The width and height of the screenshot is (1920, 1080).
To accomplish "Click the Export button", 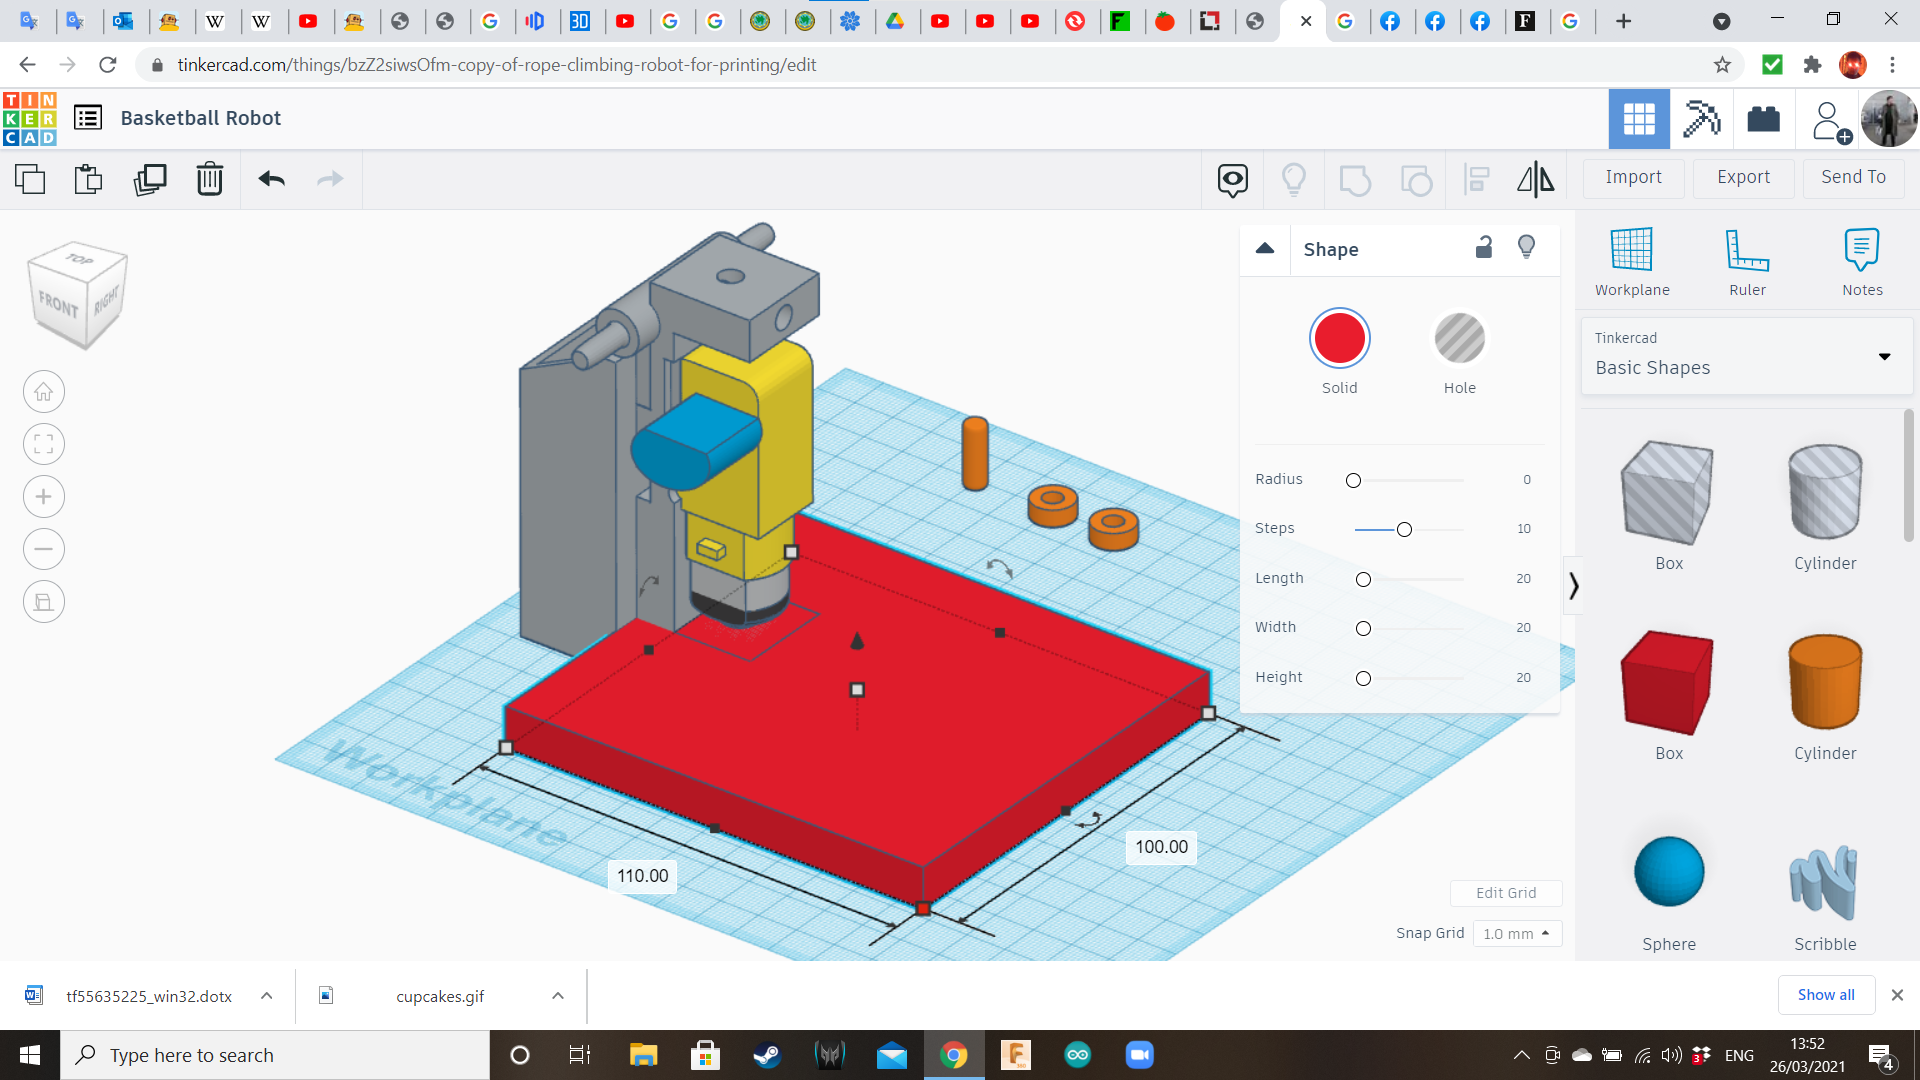I will (1743, 177).
